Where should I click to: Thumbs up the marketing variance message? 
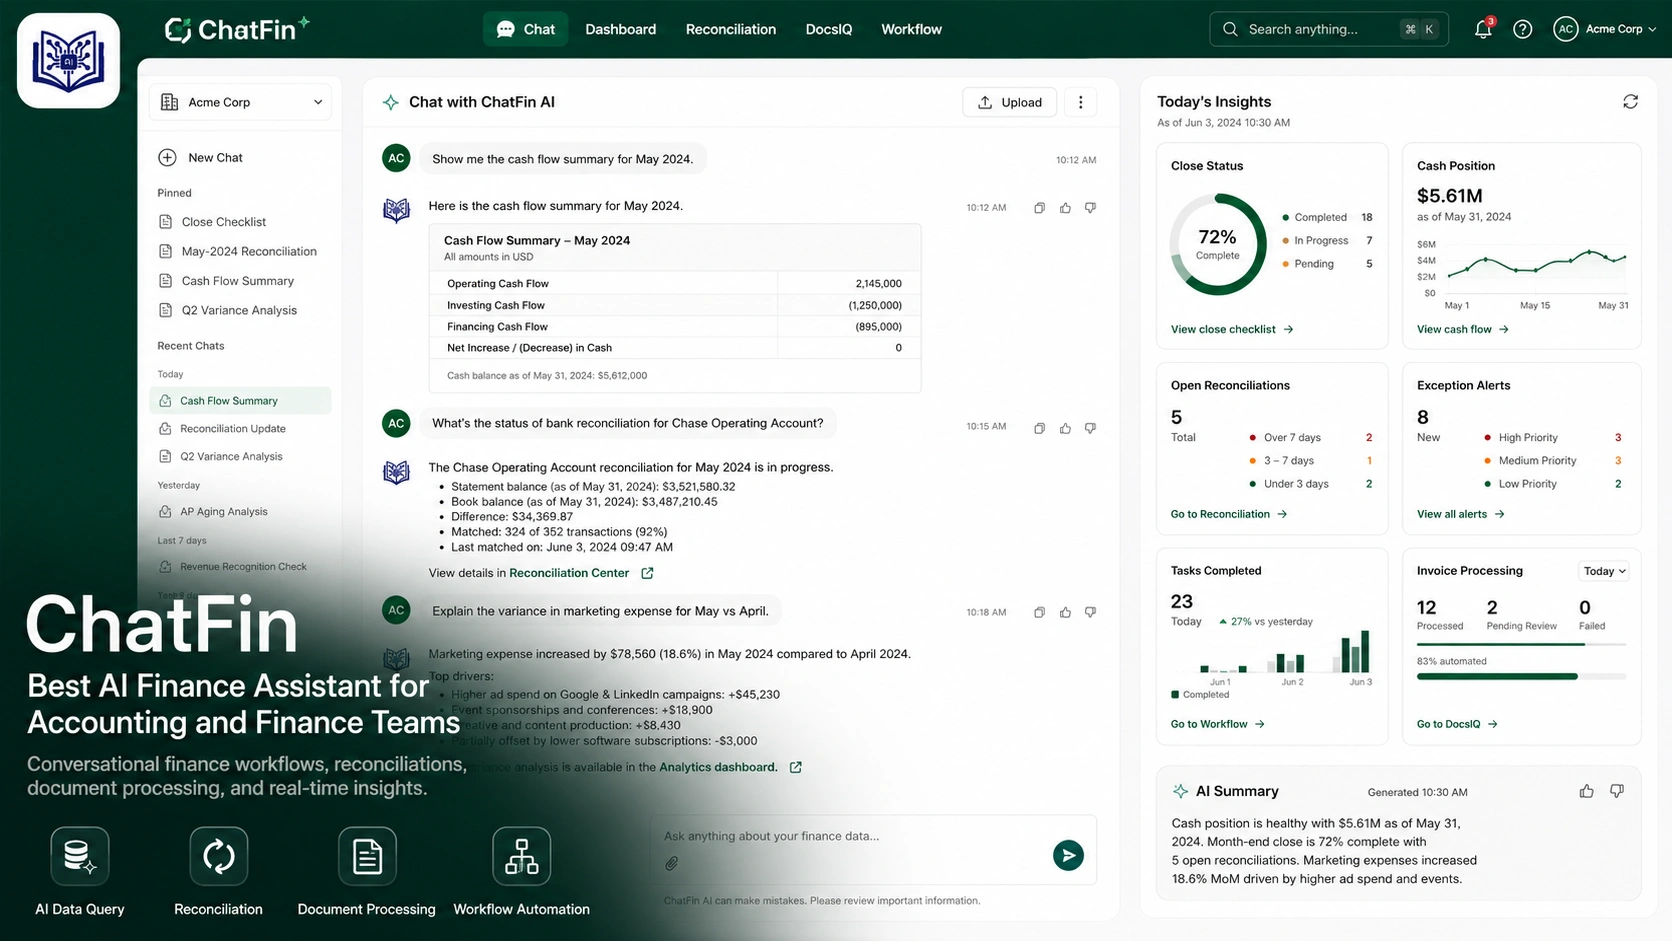[x=1065, y=612]
